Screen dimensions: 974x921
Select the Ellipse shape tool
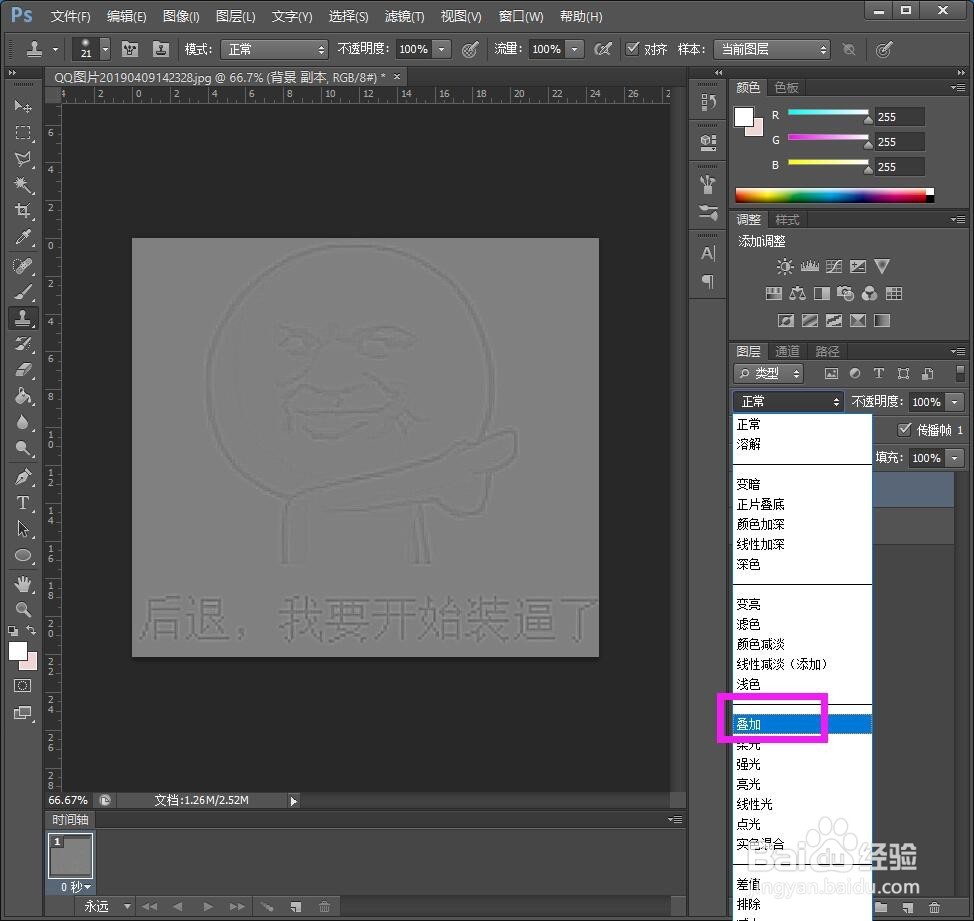[22, 555]
